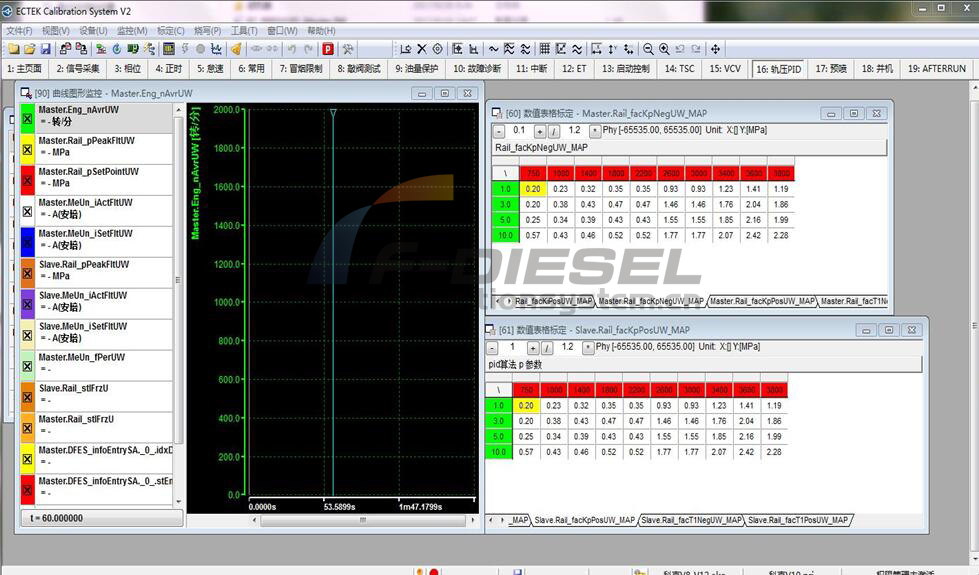Click the double-wave approx-equal curve icon
979x575 pixels.
pyautogui.click(x=577, y=49)
